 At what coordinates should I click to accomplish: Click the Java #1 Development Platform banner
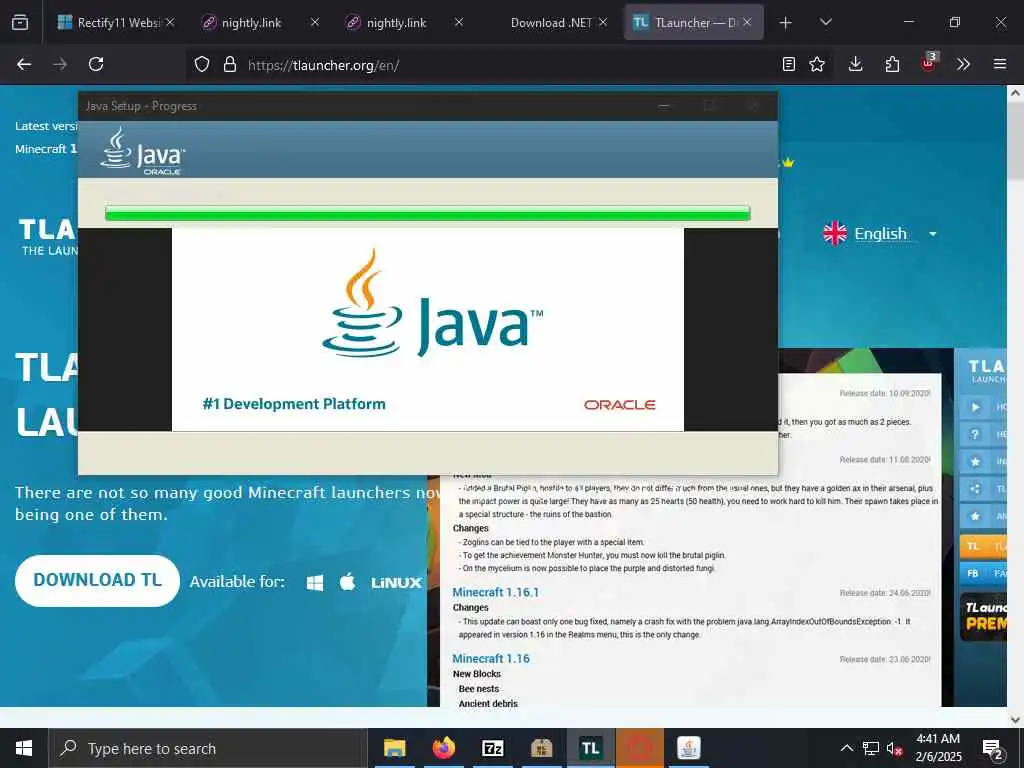point(428,329)
